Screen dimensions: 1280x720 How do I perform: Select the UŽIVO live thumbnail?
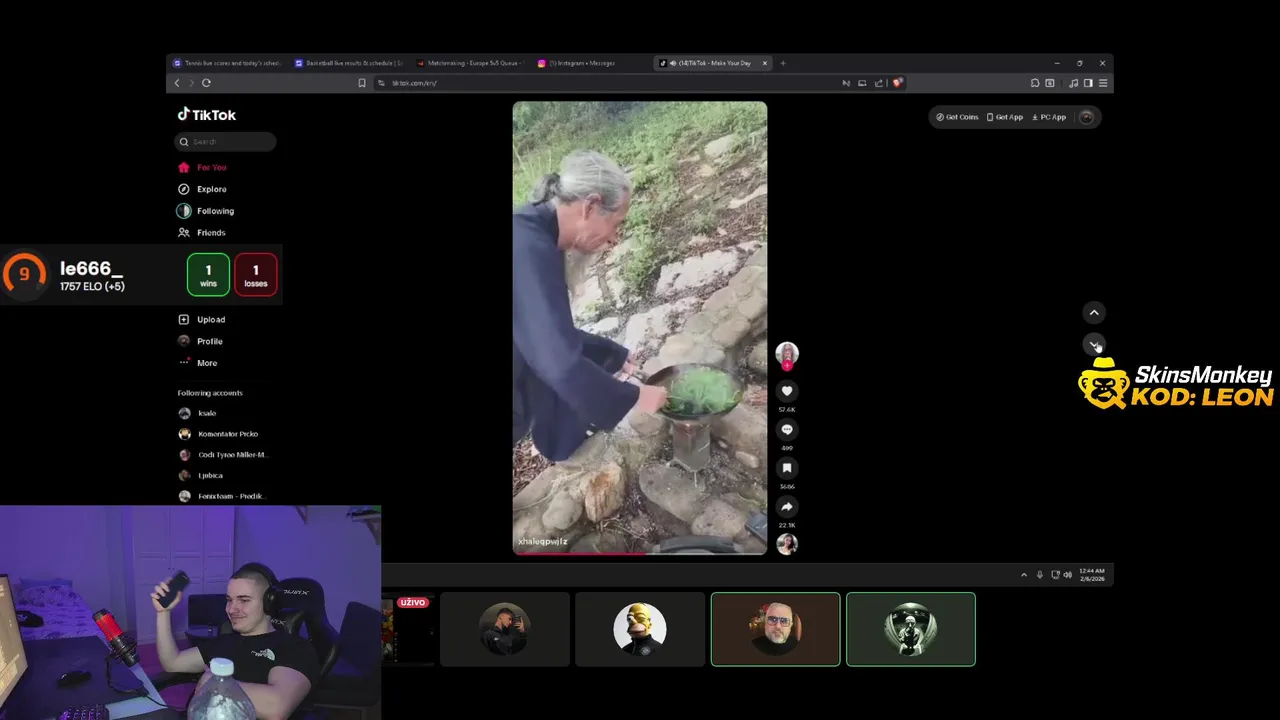pyautogui.click(x=408, y=629)
